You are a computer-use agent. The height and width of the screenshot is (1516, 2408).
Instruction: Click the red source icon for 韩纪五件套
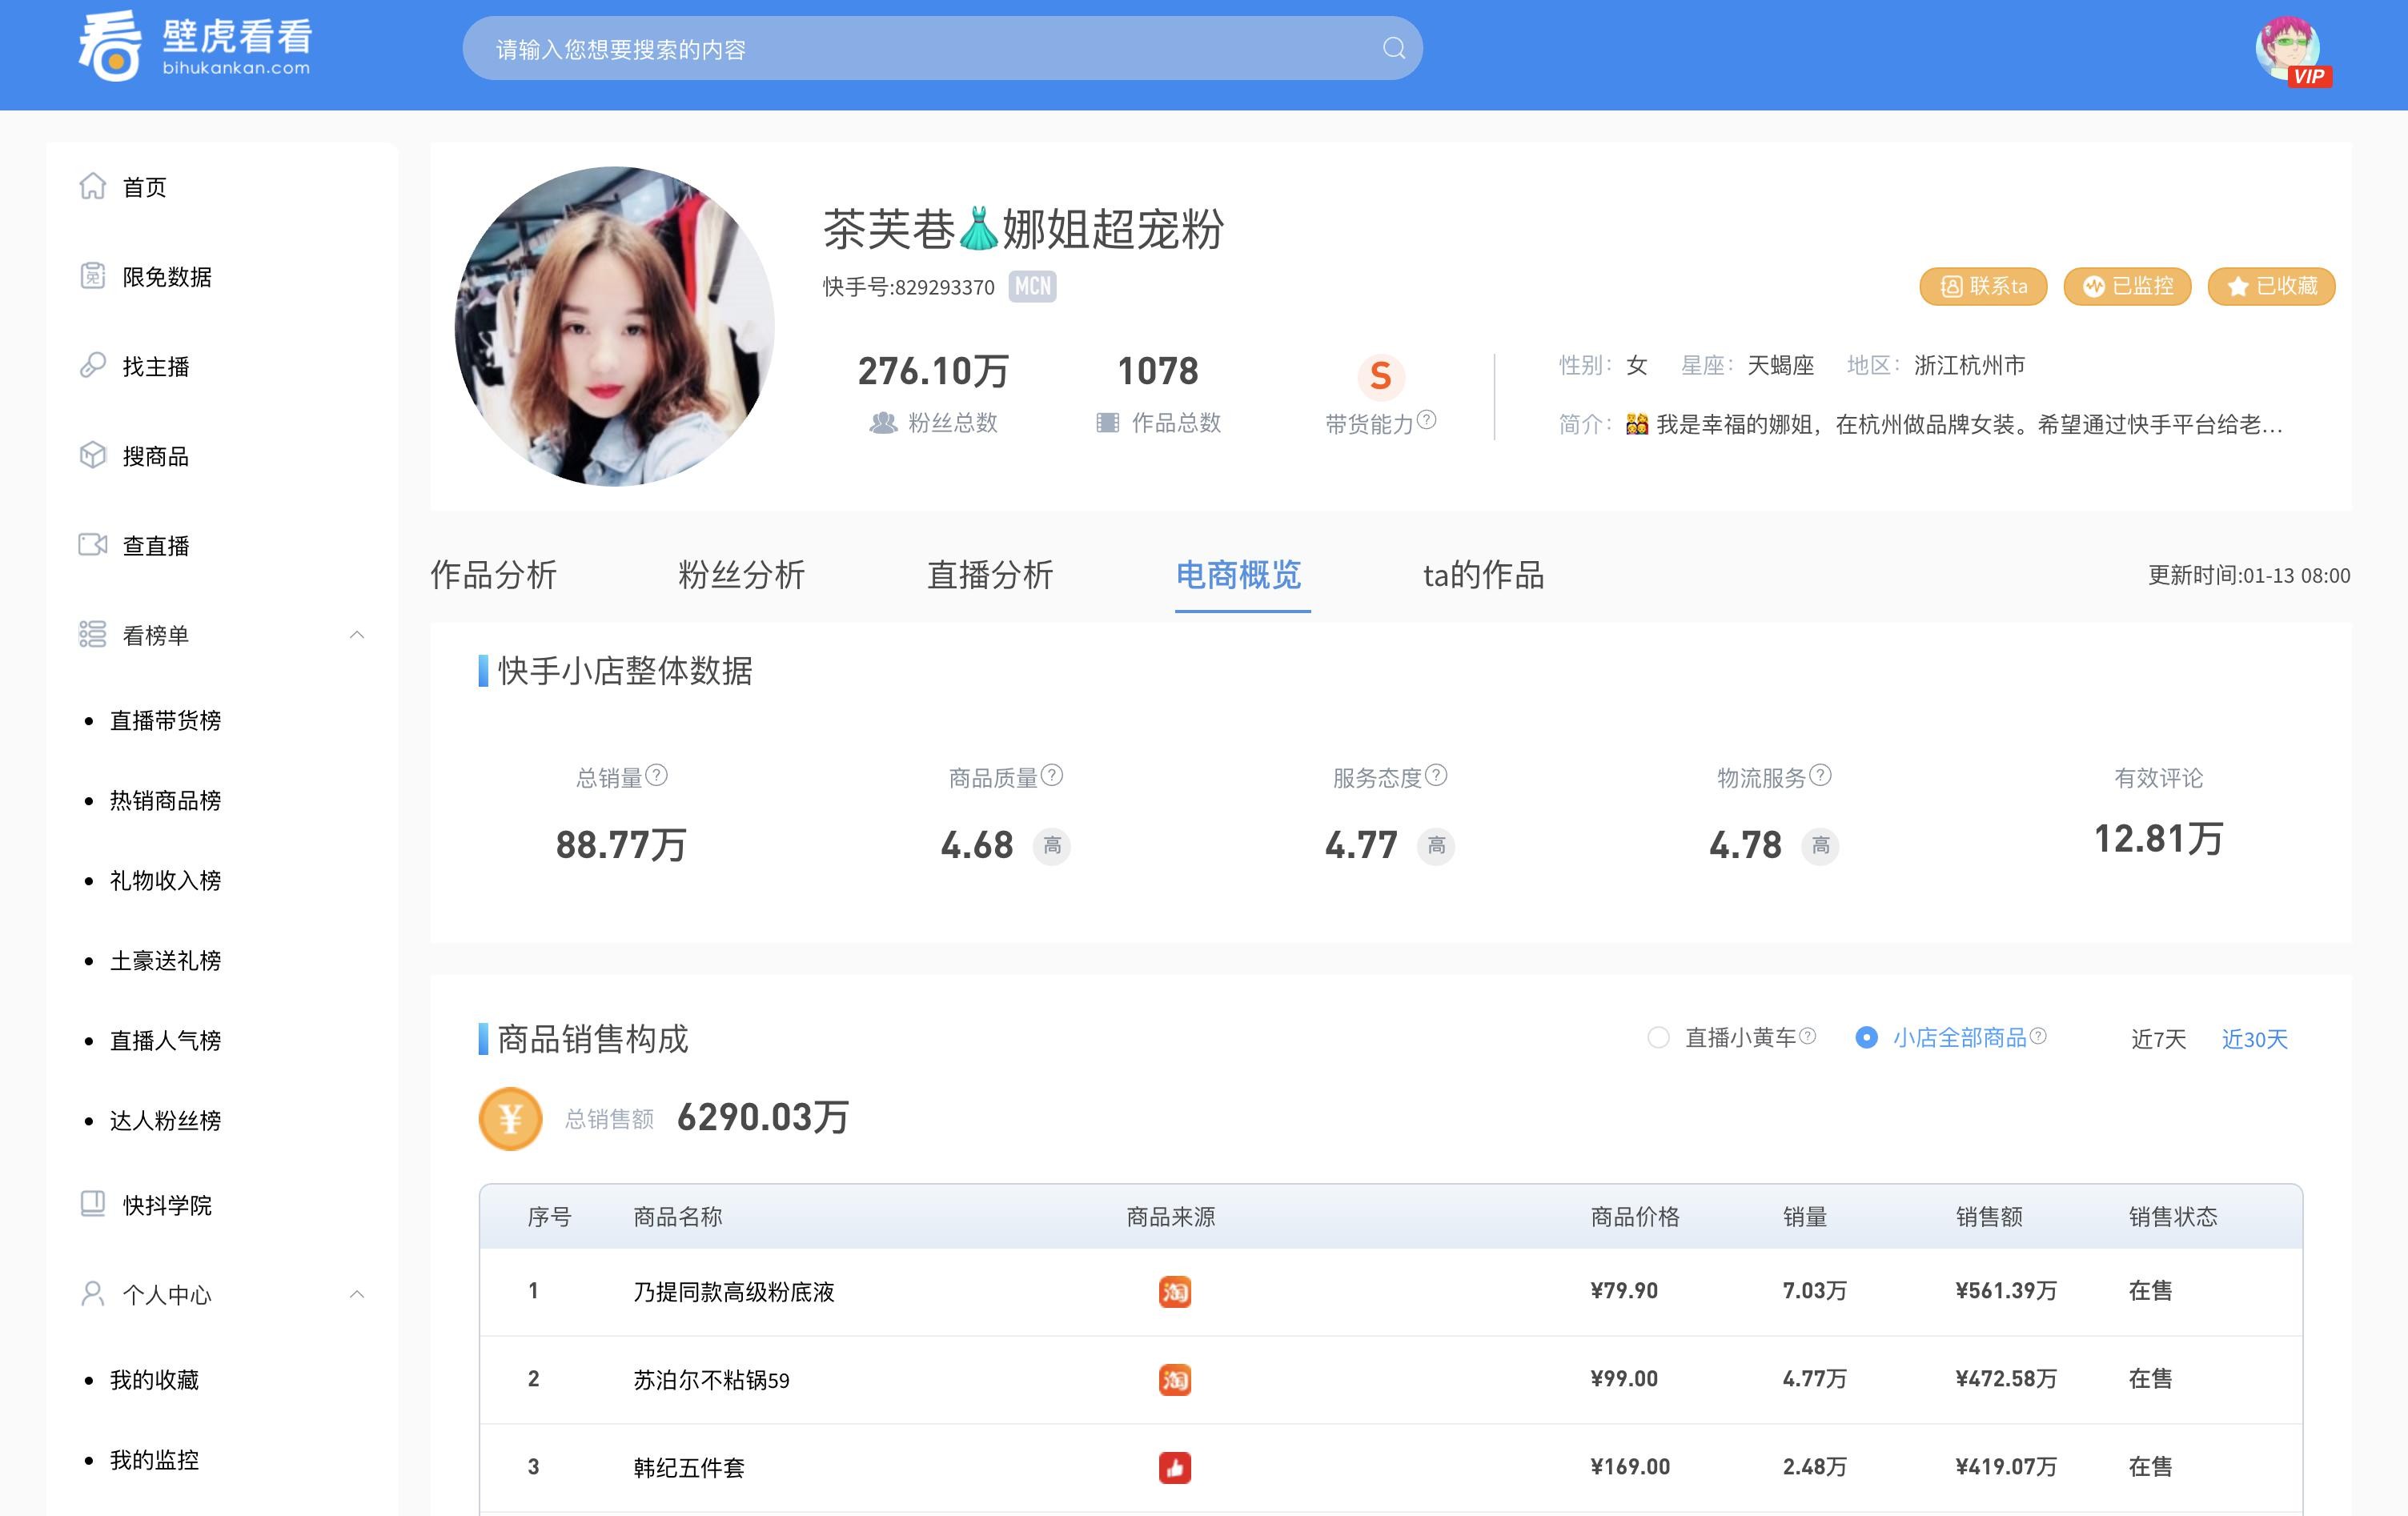pyautogui.click(x=1174, y=1467)
